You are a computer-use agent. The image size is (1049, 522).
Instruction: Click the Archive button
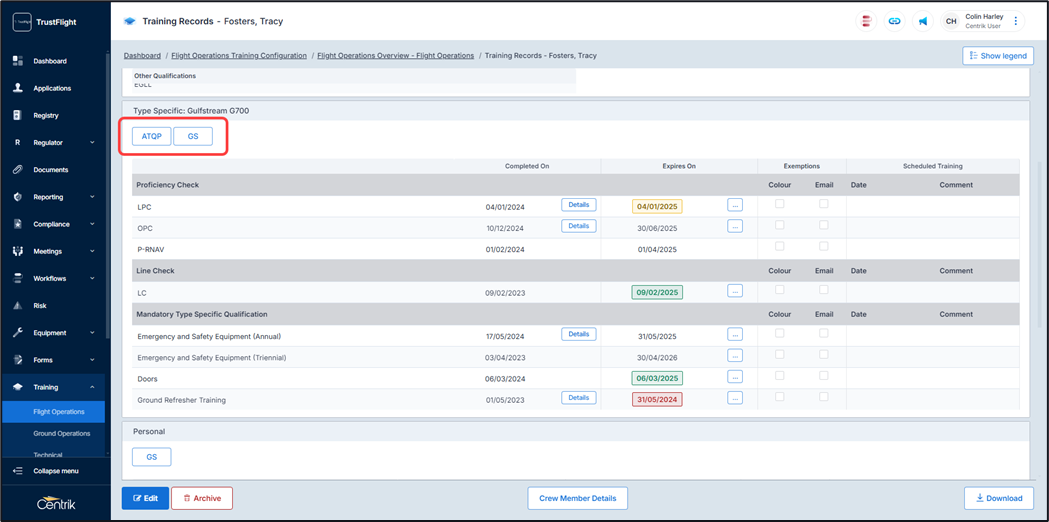(x=202, y=498)
